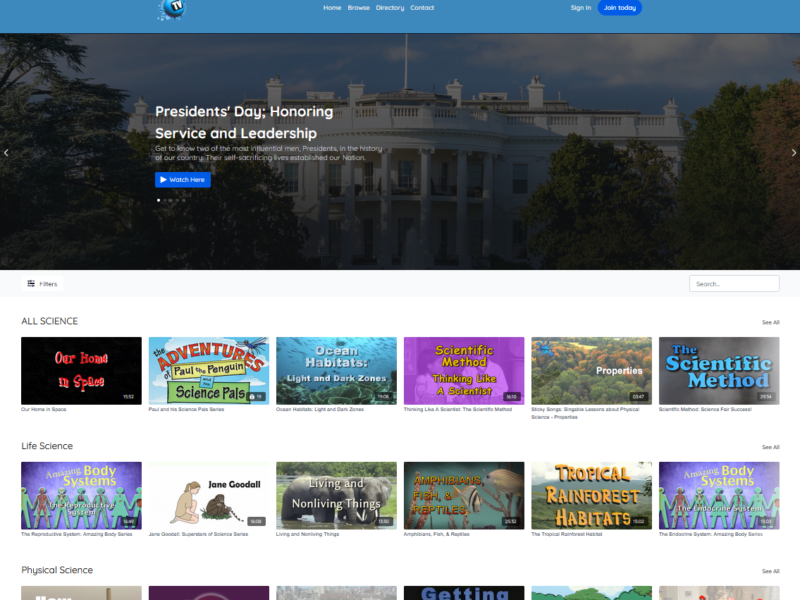Open the Browse menu item
This screenshot has height=600, width=800.
pos(359,8)
